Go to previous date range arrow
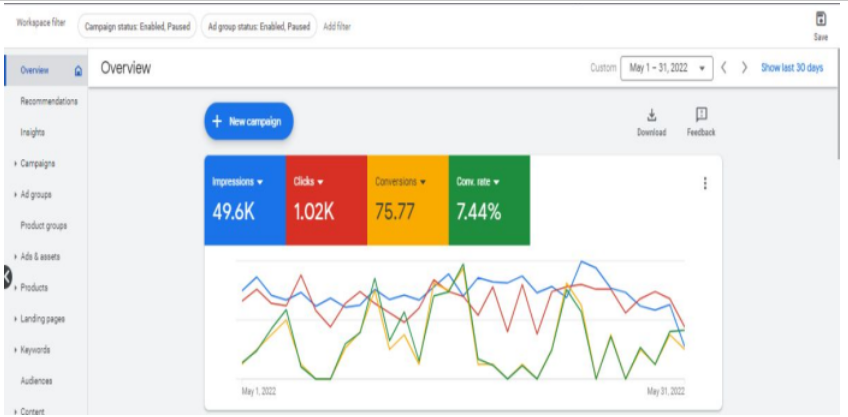 click(722, 68)
